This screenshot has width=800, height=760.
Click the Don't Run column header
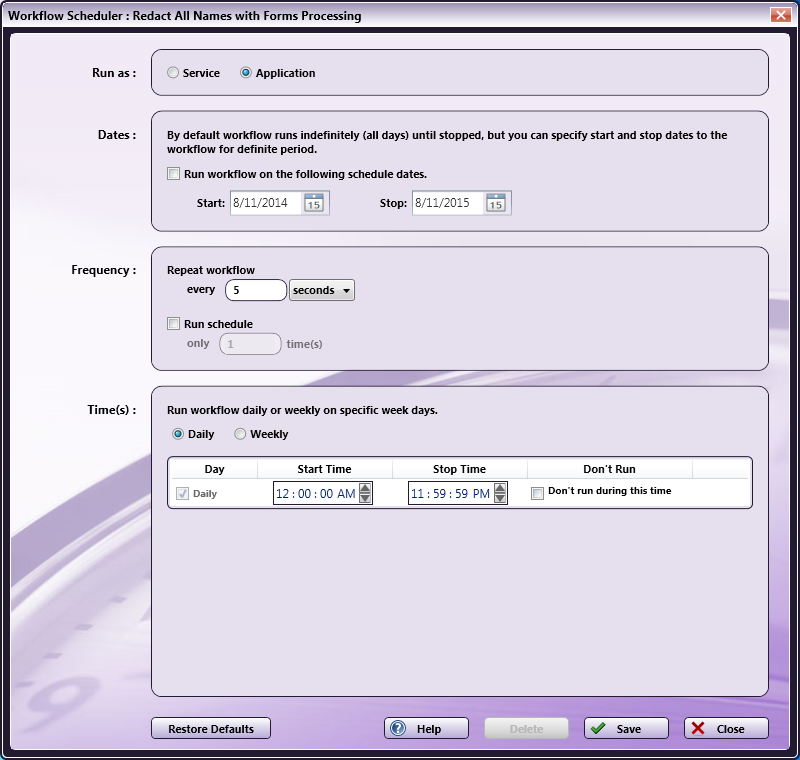pyautogui.click(x=610, y=469)
